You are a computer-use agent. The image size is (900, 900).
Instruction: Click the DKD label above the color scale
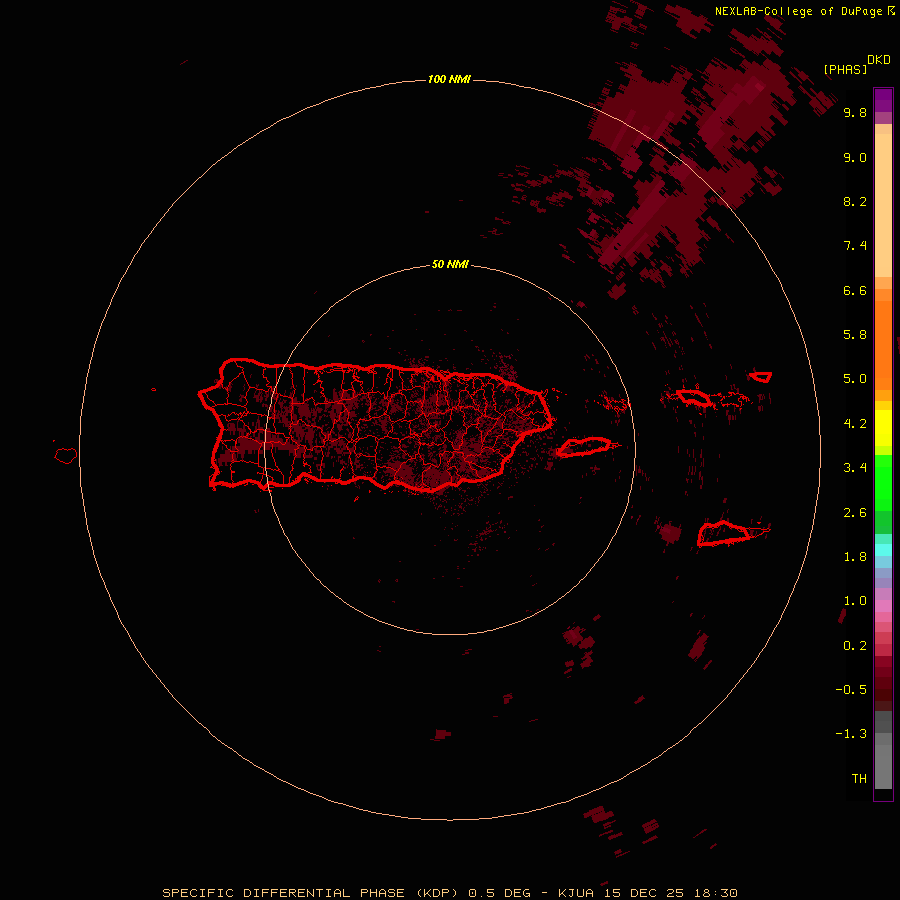click(x=878, y=60)
